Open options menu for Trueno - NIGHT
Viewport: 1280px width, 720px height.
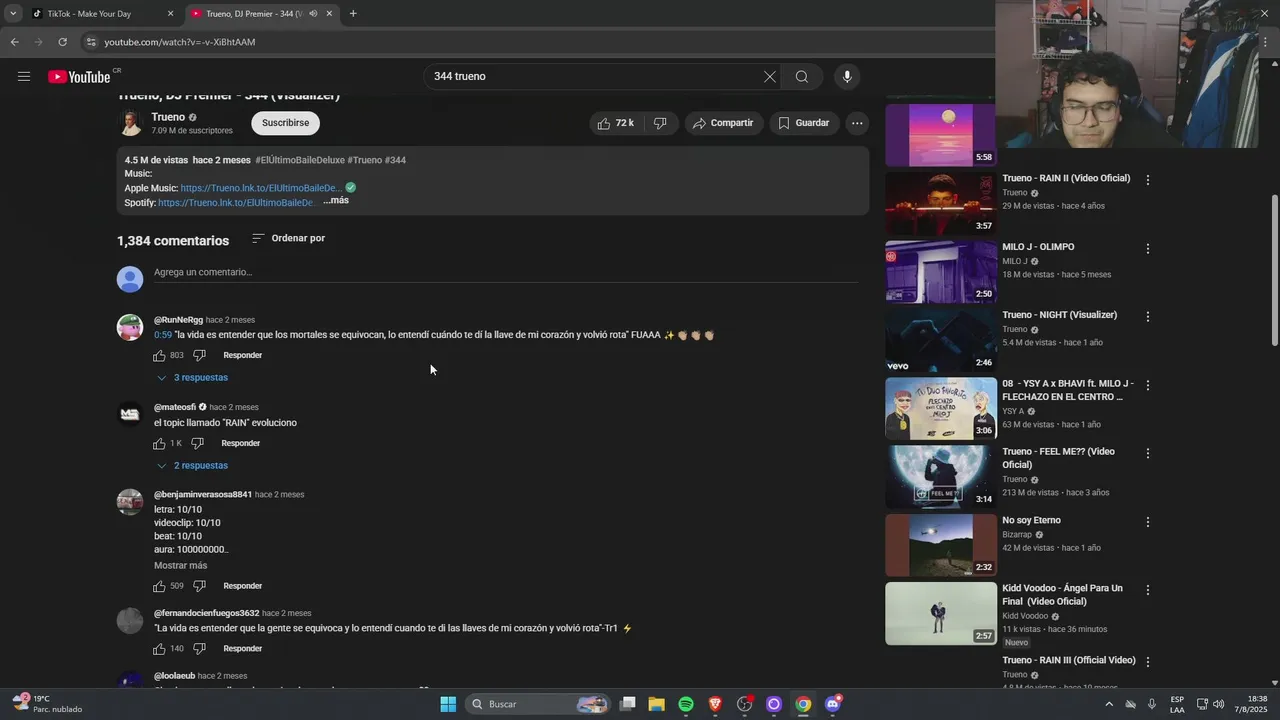click(1148, 316)
